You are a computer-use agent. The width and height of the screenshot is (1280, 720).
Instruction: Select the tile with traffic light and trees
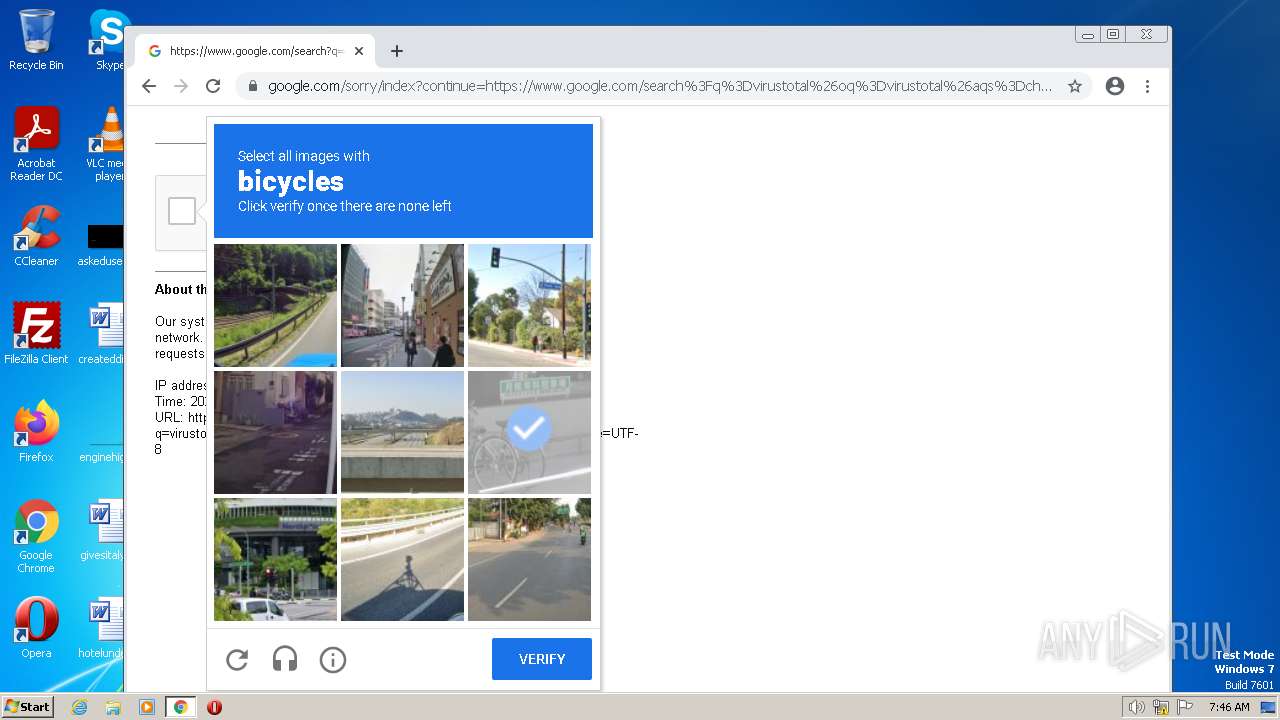click(x=529, y=305)
